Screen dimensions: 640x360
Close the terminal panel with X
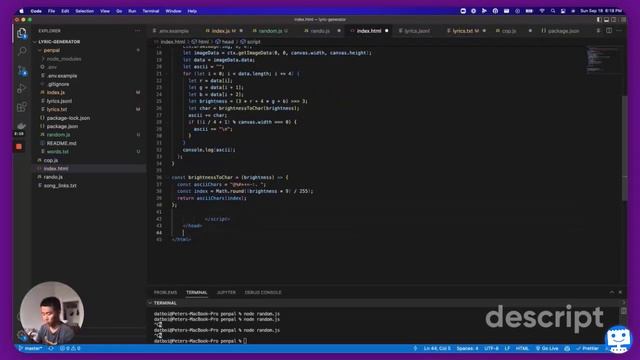620,292
